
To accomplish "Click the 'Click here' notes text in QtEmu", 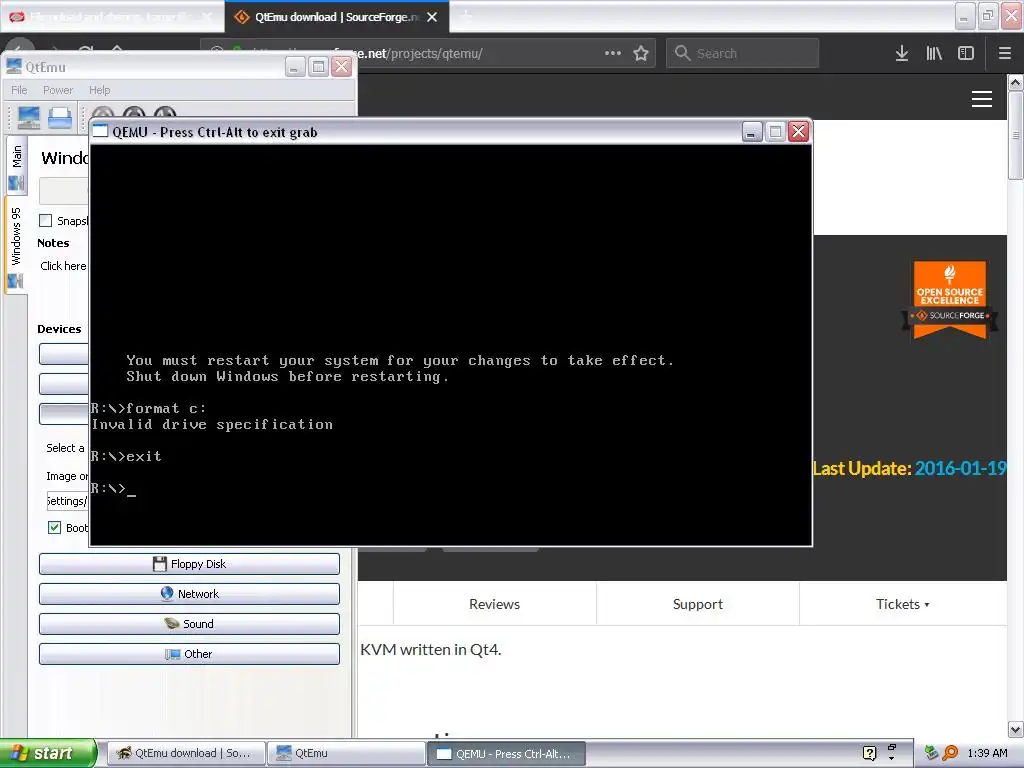I will (63, 266).
